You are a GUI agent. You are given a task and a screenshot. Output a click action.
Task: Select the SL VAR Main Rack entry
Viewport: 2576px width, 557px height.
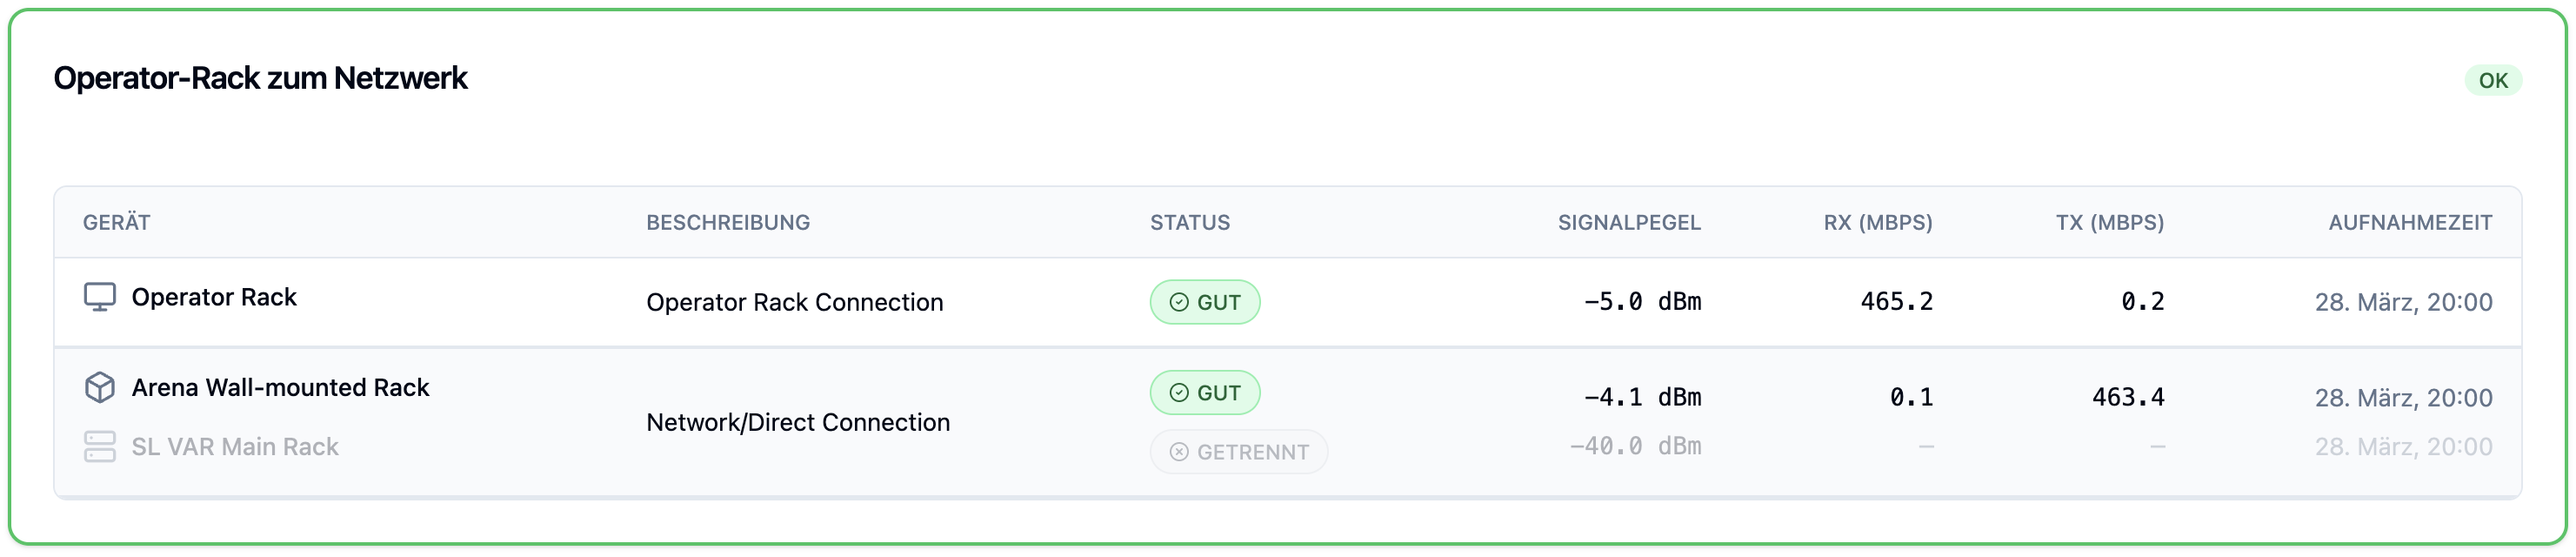pos(235,446)
